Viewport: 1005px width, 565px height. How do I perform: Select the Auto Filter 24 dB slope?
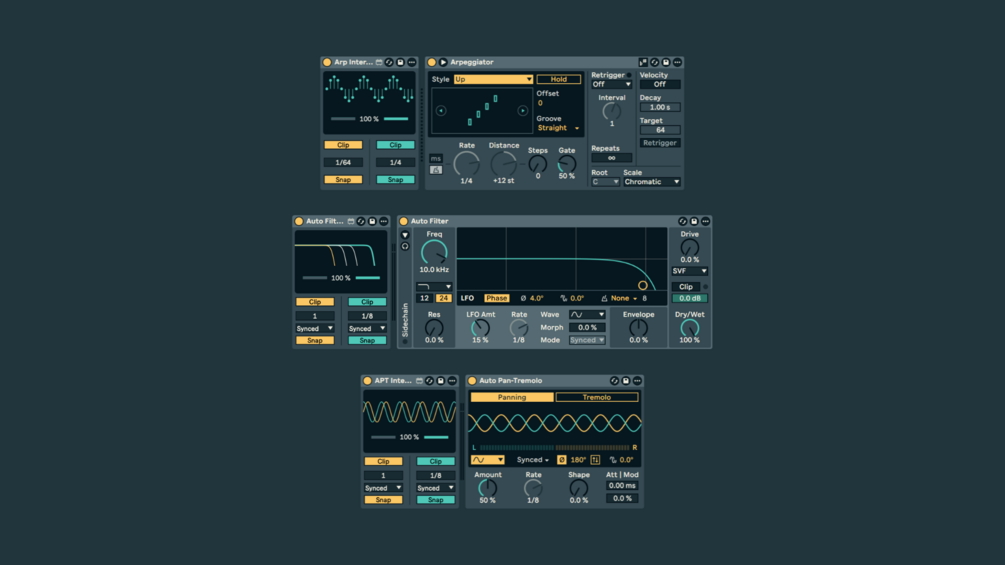(x=443, y=299)
